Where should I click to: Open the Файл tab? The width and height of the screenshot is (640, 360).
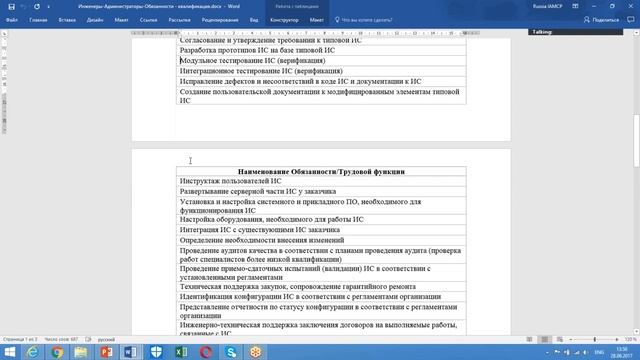point(12,20)
